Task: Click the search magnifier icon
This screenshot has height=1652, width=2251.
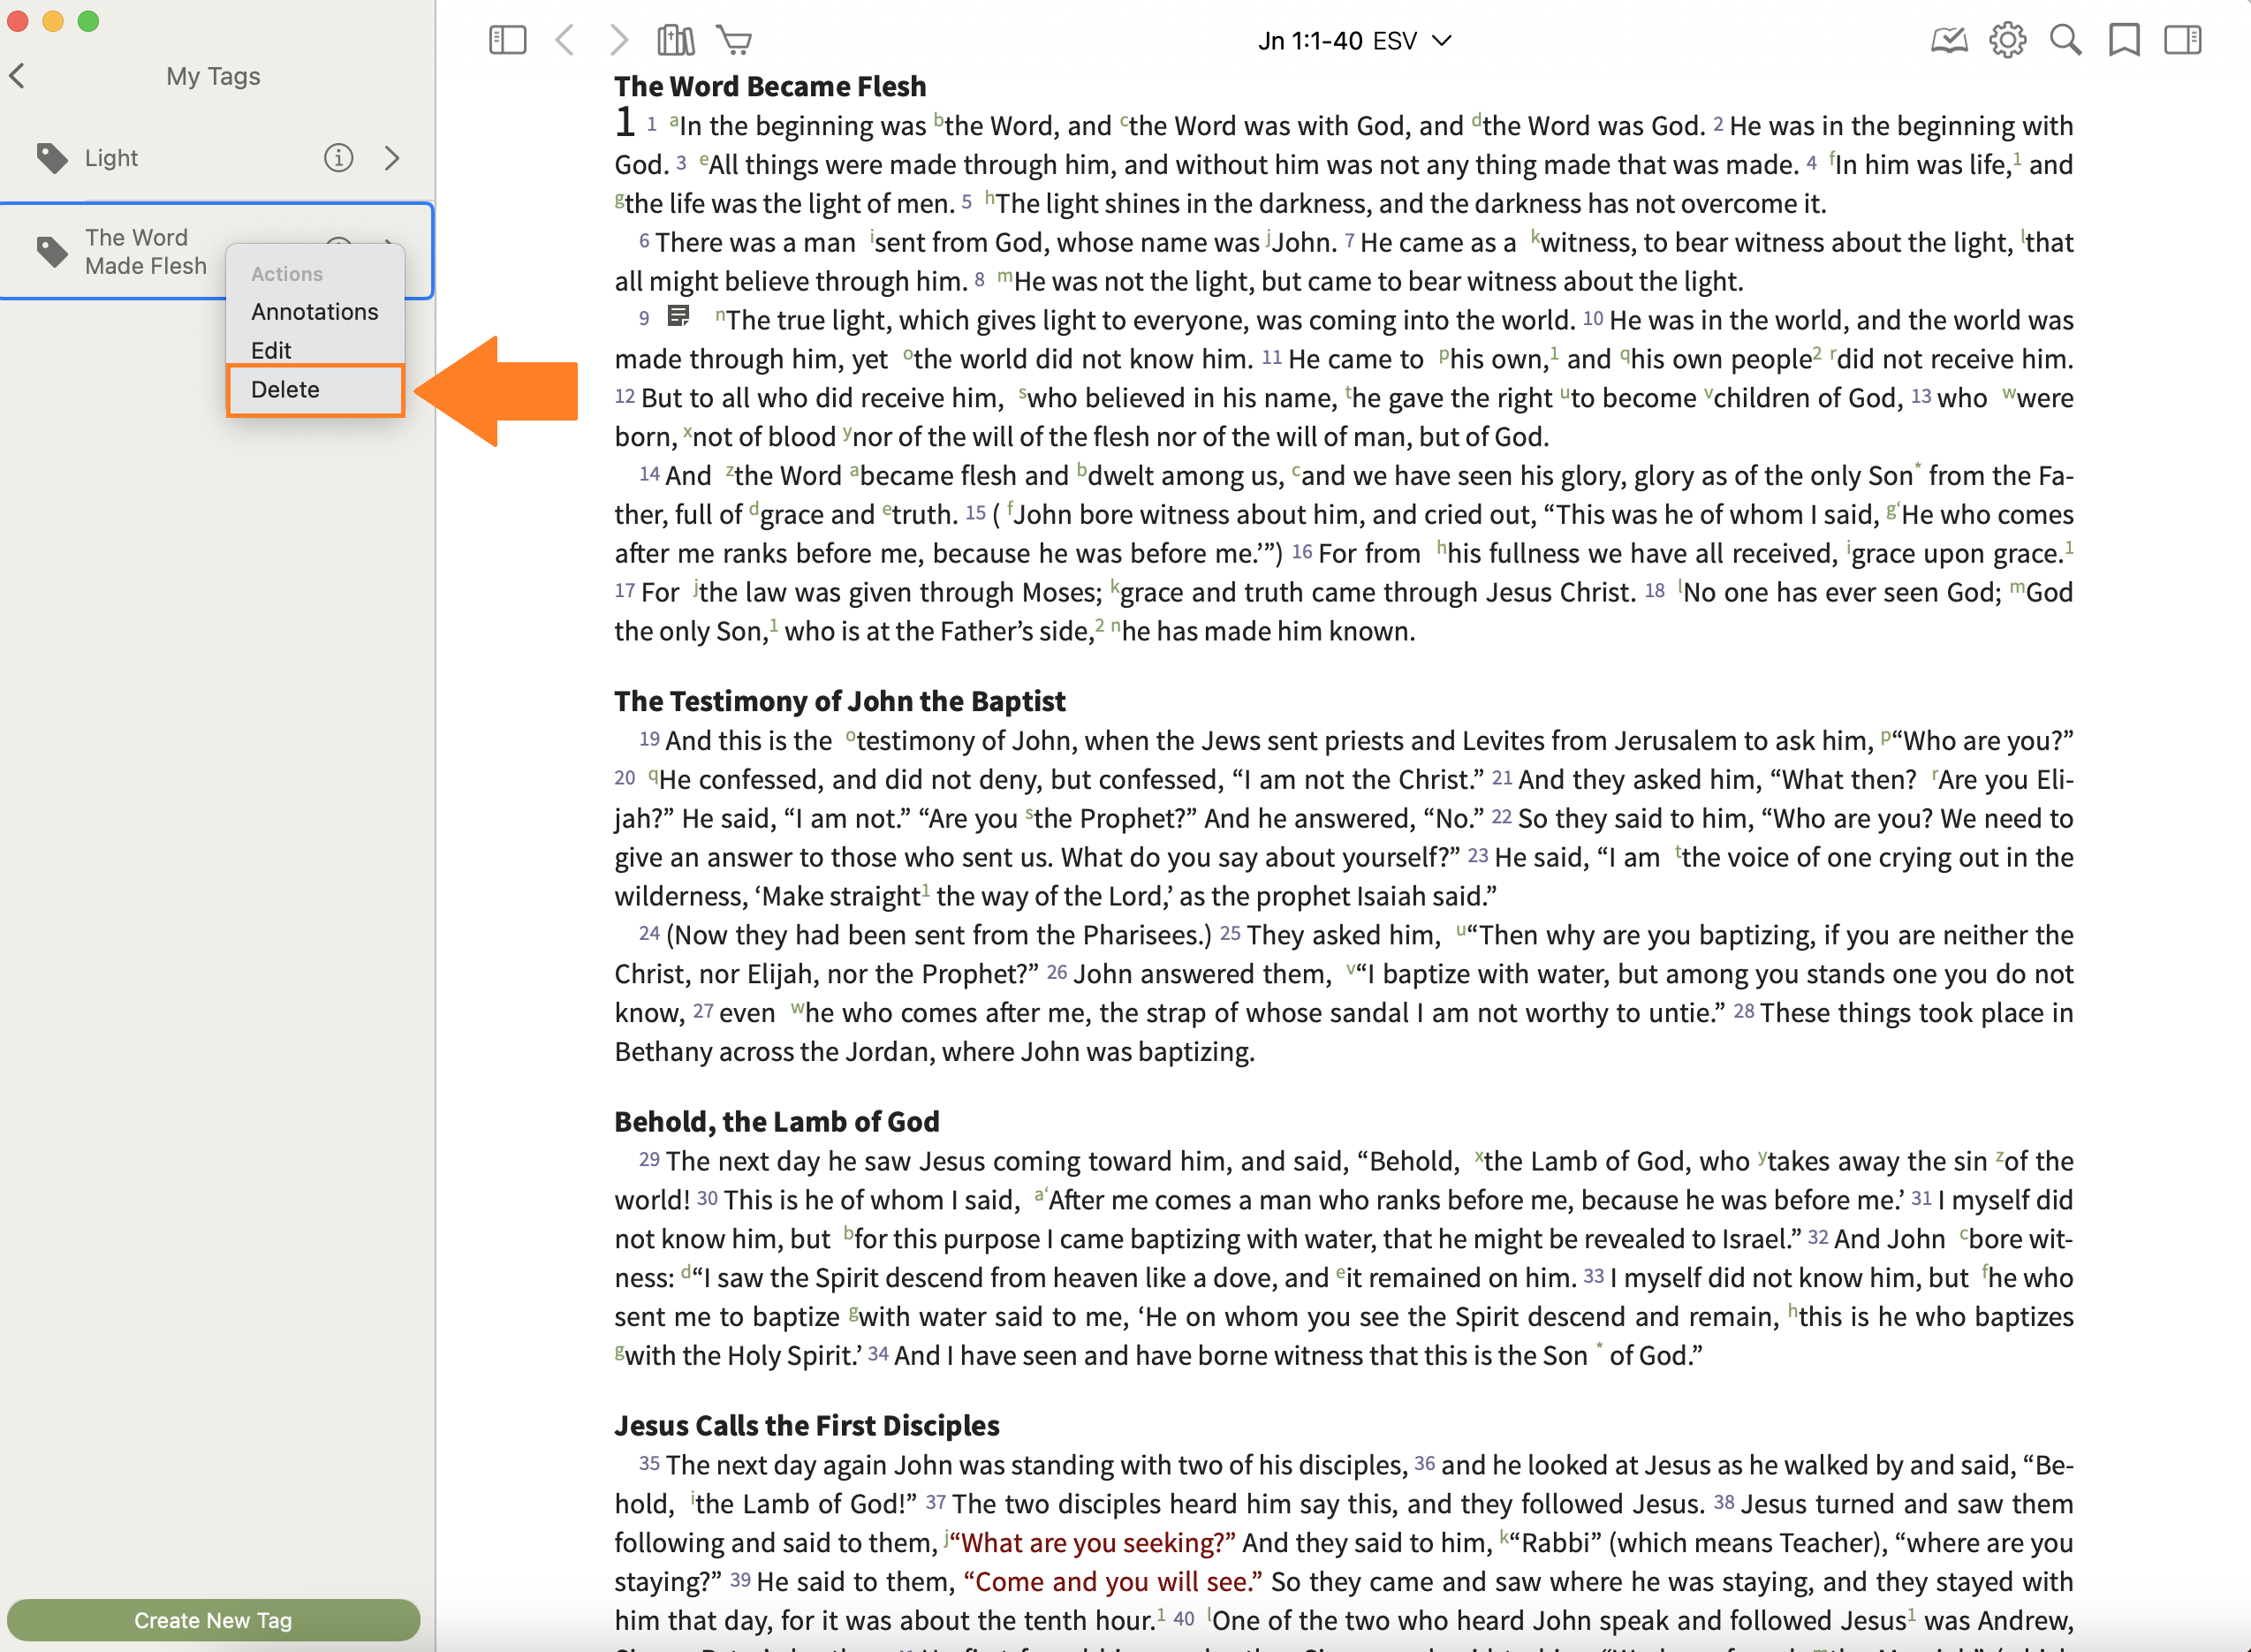Action: (2065, 40)
